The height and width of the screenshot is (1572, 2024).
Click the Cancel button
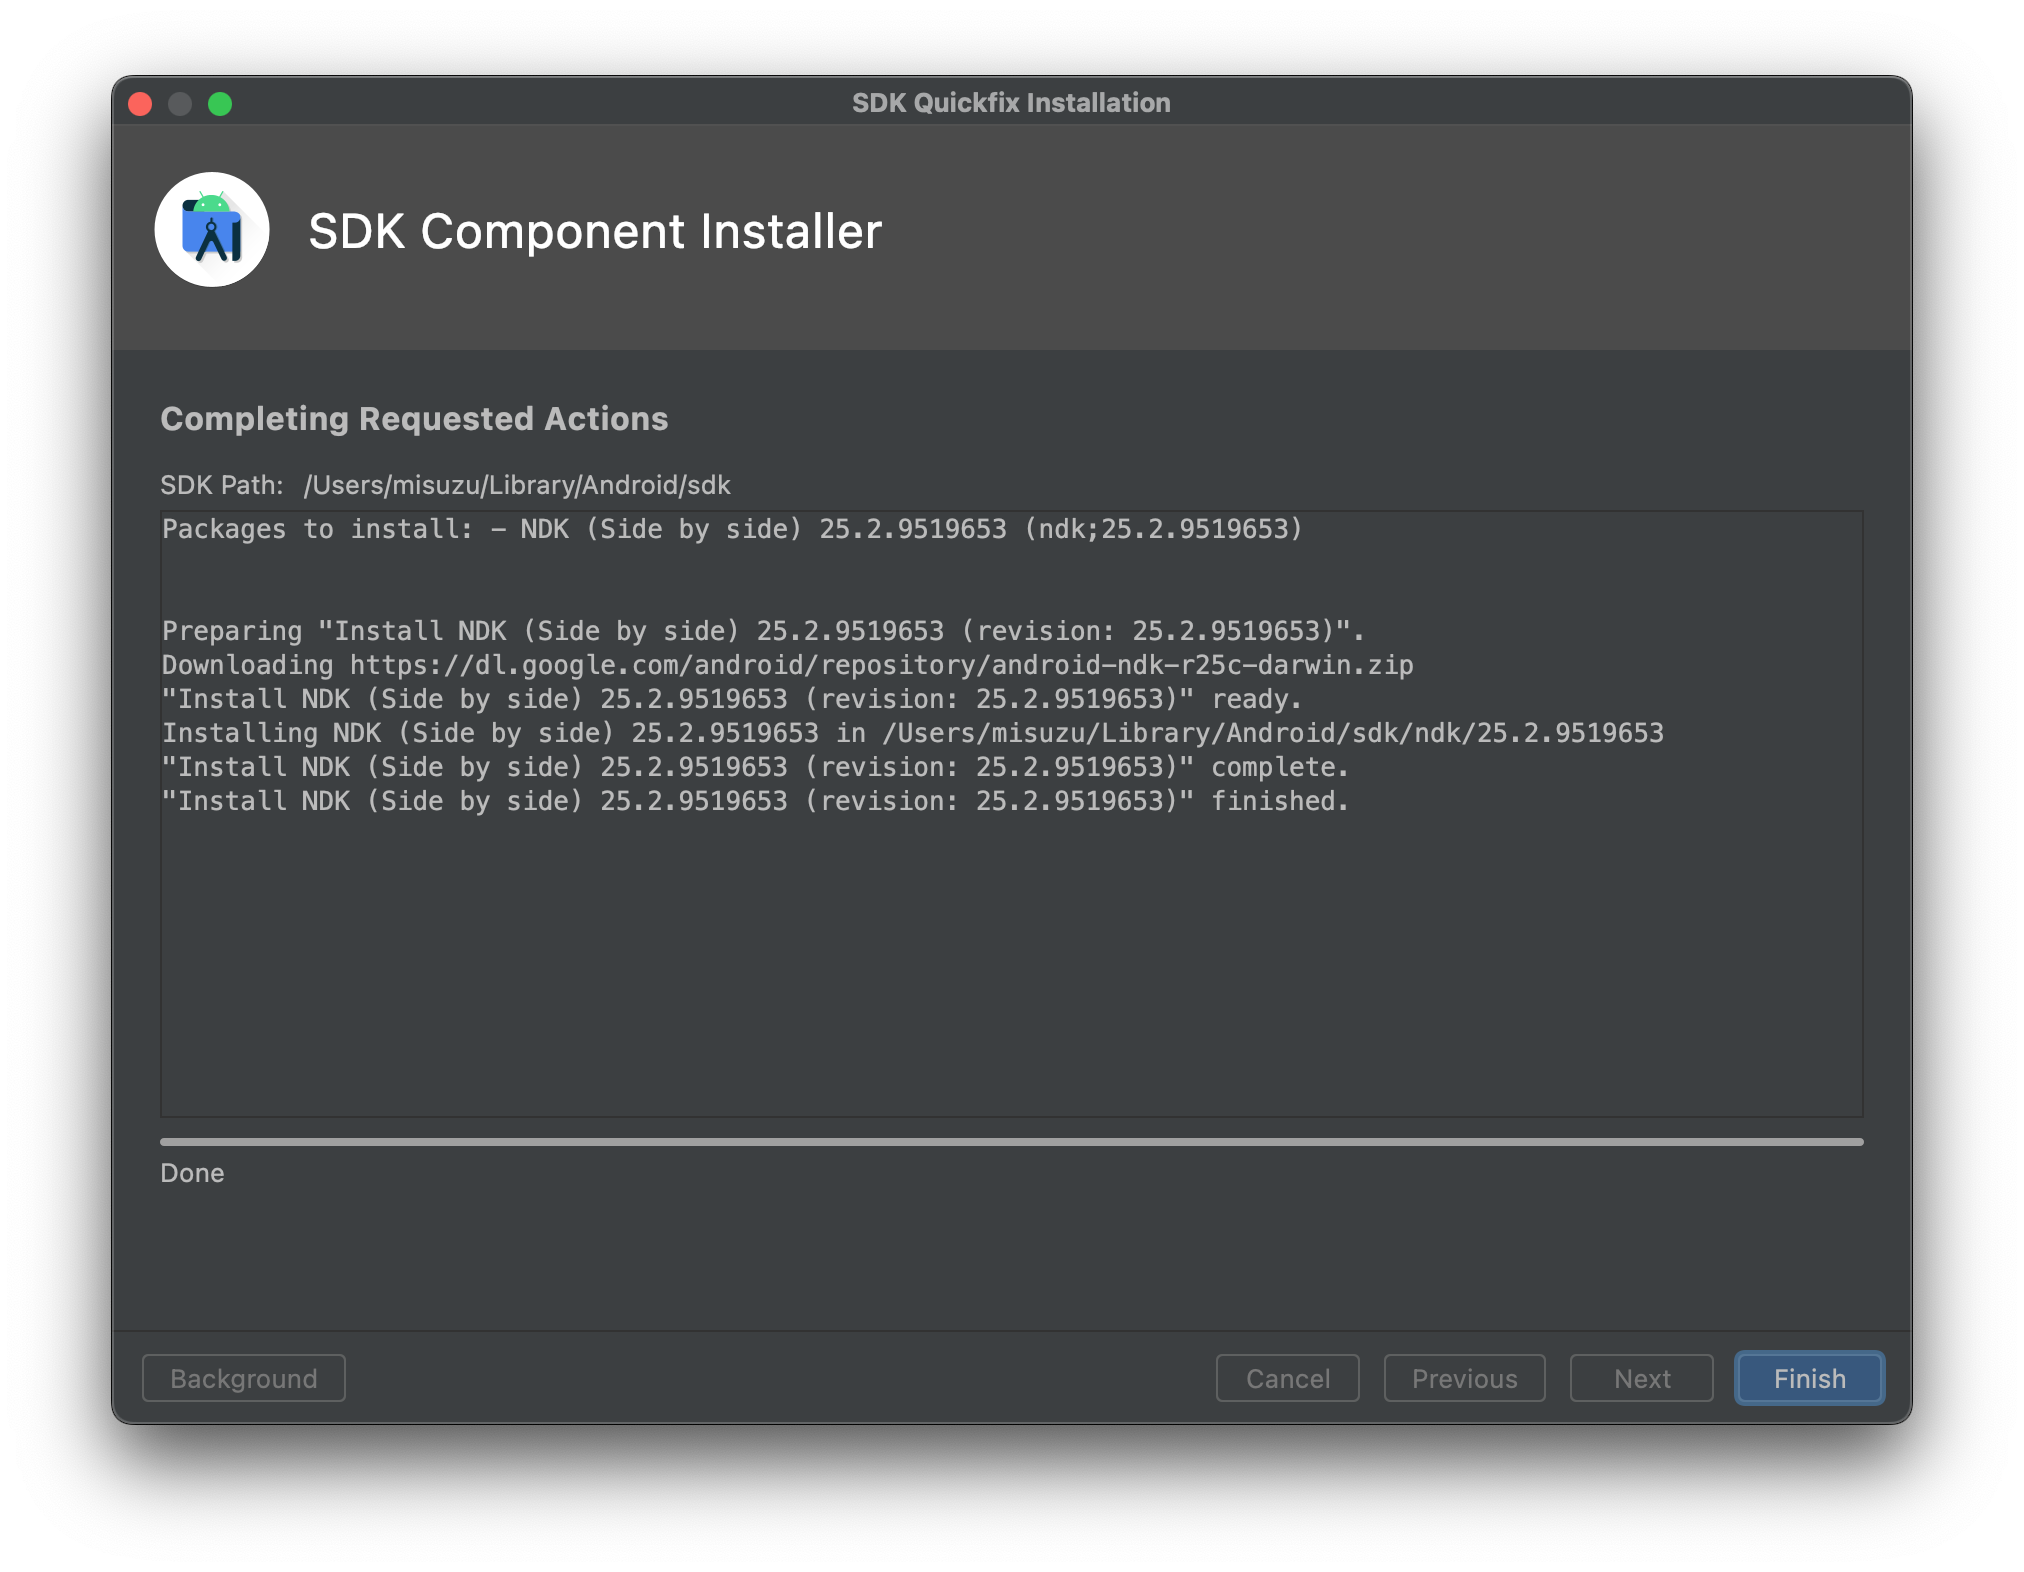pos(1287,1378)
